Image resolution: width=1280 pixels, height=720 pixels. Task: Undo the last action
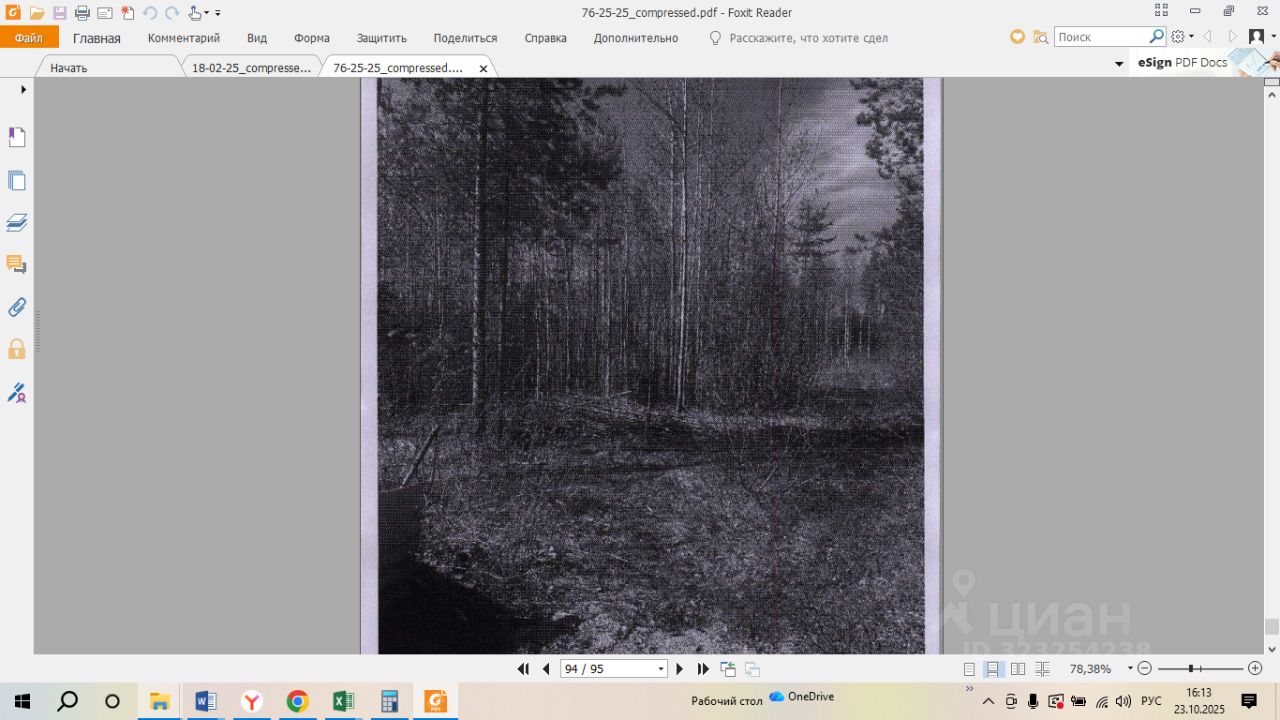point(150,13)
